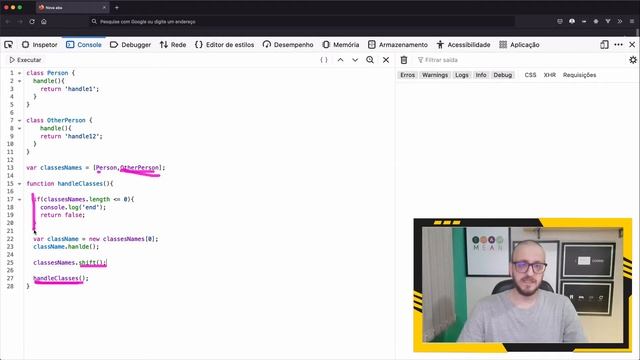Screen dimensions: 640x360
Task: Toggle the Logs filter
Action: [x=462, y=75]
